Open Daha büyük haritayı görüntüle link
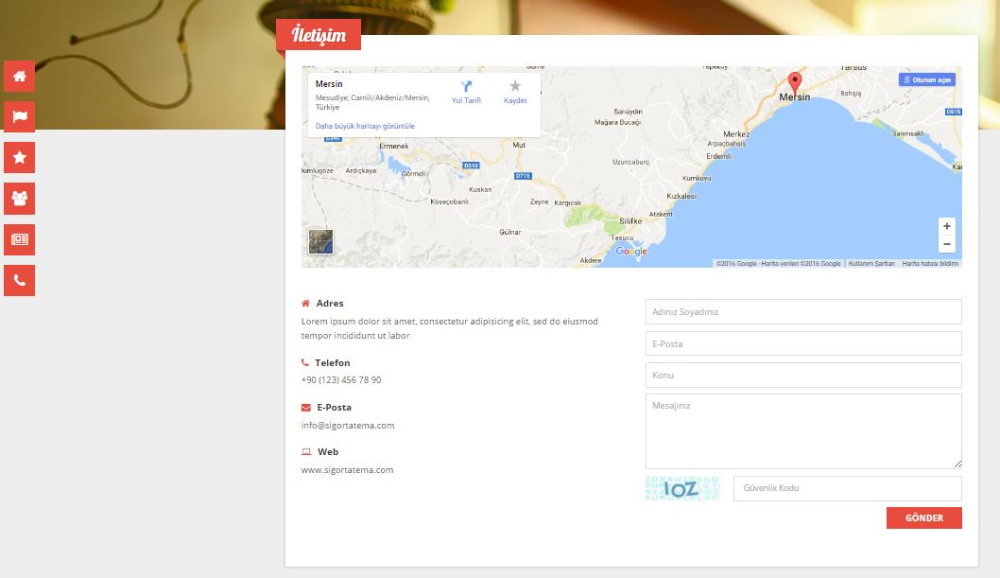The image size is (1000, 578). [x=365, y=126]
